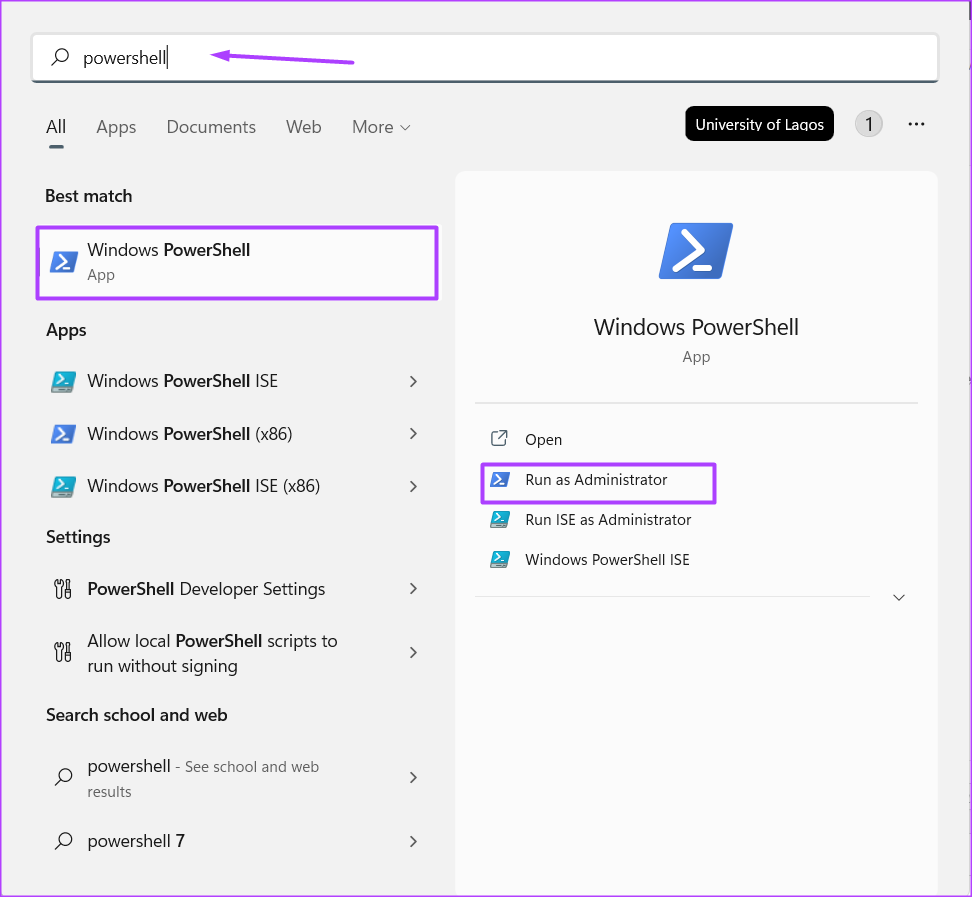The image size is (972, 897).
Task: Click search icon beside 'See school and web results'
Action: [x=63, y=776]
